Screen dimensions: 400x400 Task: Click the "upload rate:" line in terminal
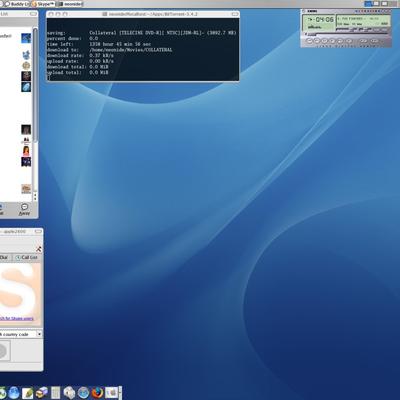80,61
